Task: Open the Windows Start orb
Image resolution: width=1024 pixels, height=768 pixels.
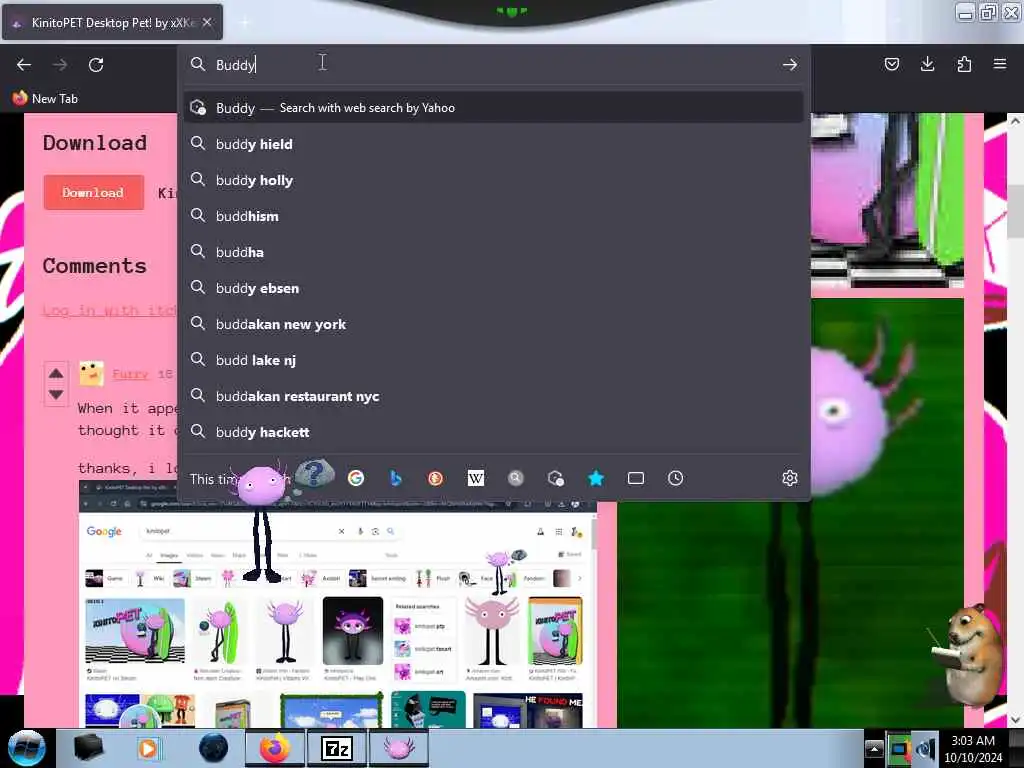Action: (27, 748)
